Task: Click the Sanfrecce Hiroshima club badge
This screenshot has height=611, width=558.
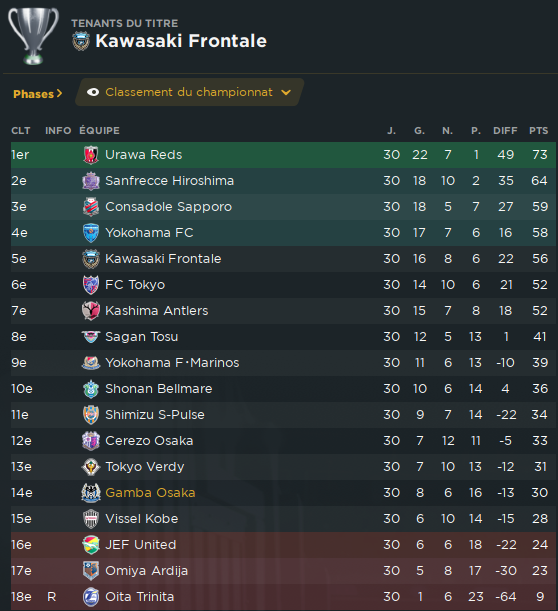Action: (x=91, y=181)
